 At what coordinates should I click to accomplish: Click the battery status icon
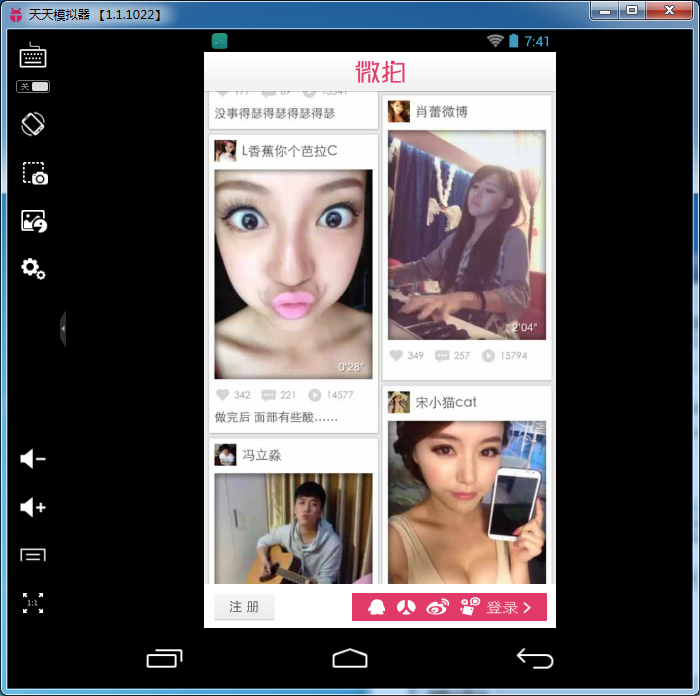click(513, 41)
